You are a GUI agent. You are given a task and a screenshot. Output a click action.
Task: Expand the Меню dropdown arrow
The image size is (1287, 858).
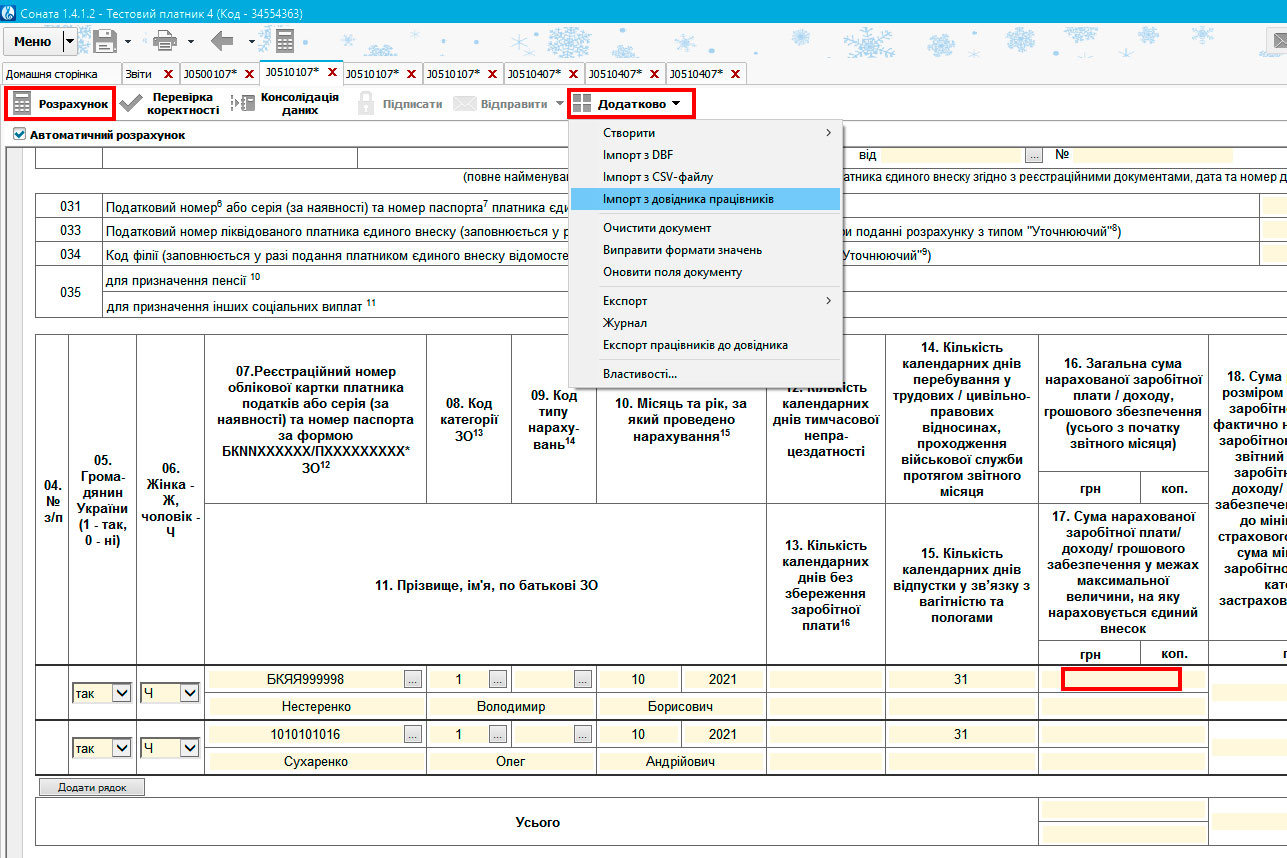69,41
